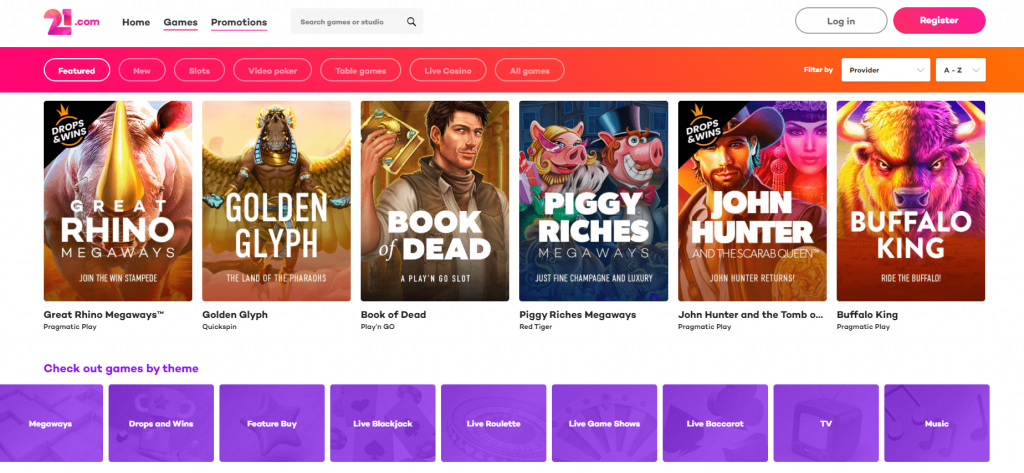Image resolution: width=1024 pixels, height=473 pixels.
Task: Open Buffalo King game thumbnail
Action: pos(911,201)
